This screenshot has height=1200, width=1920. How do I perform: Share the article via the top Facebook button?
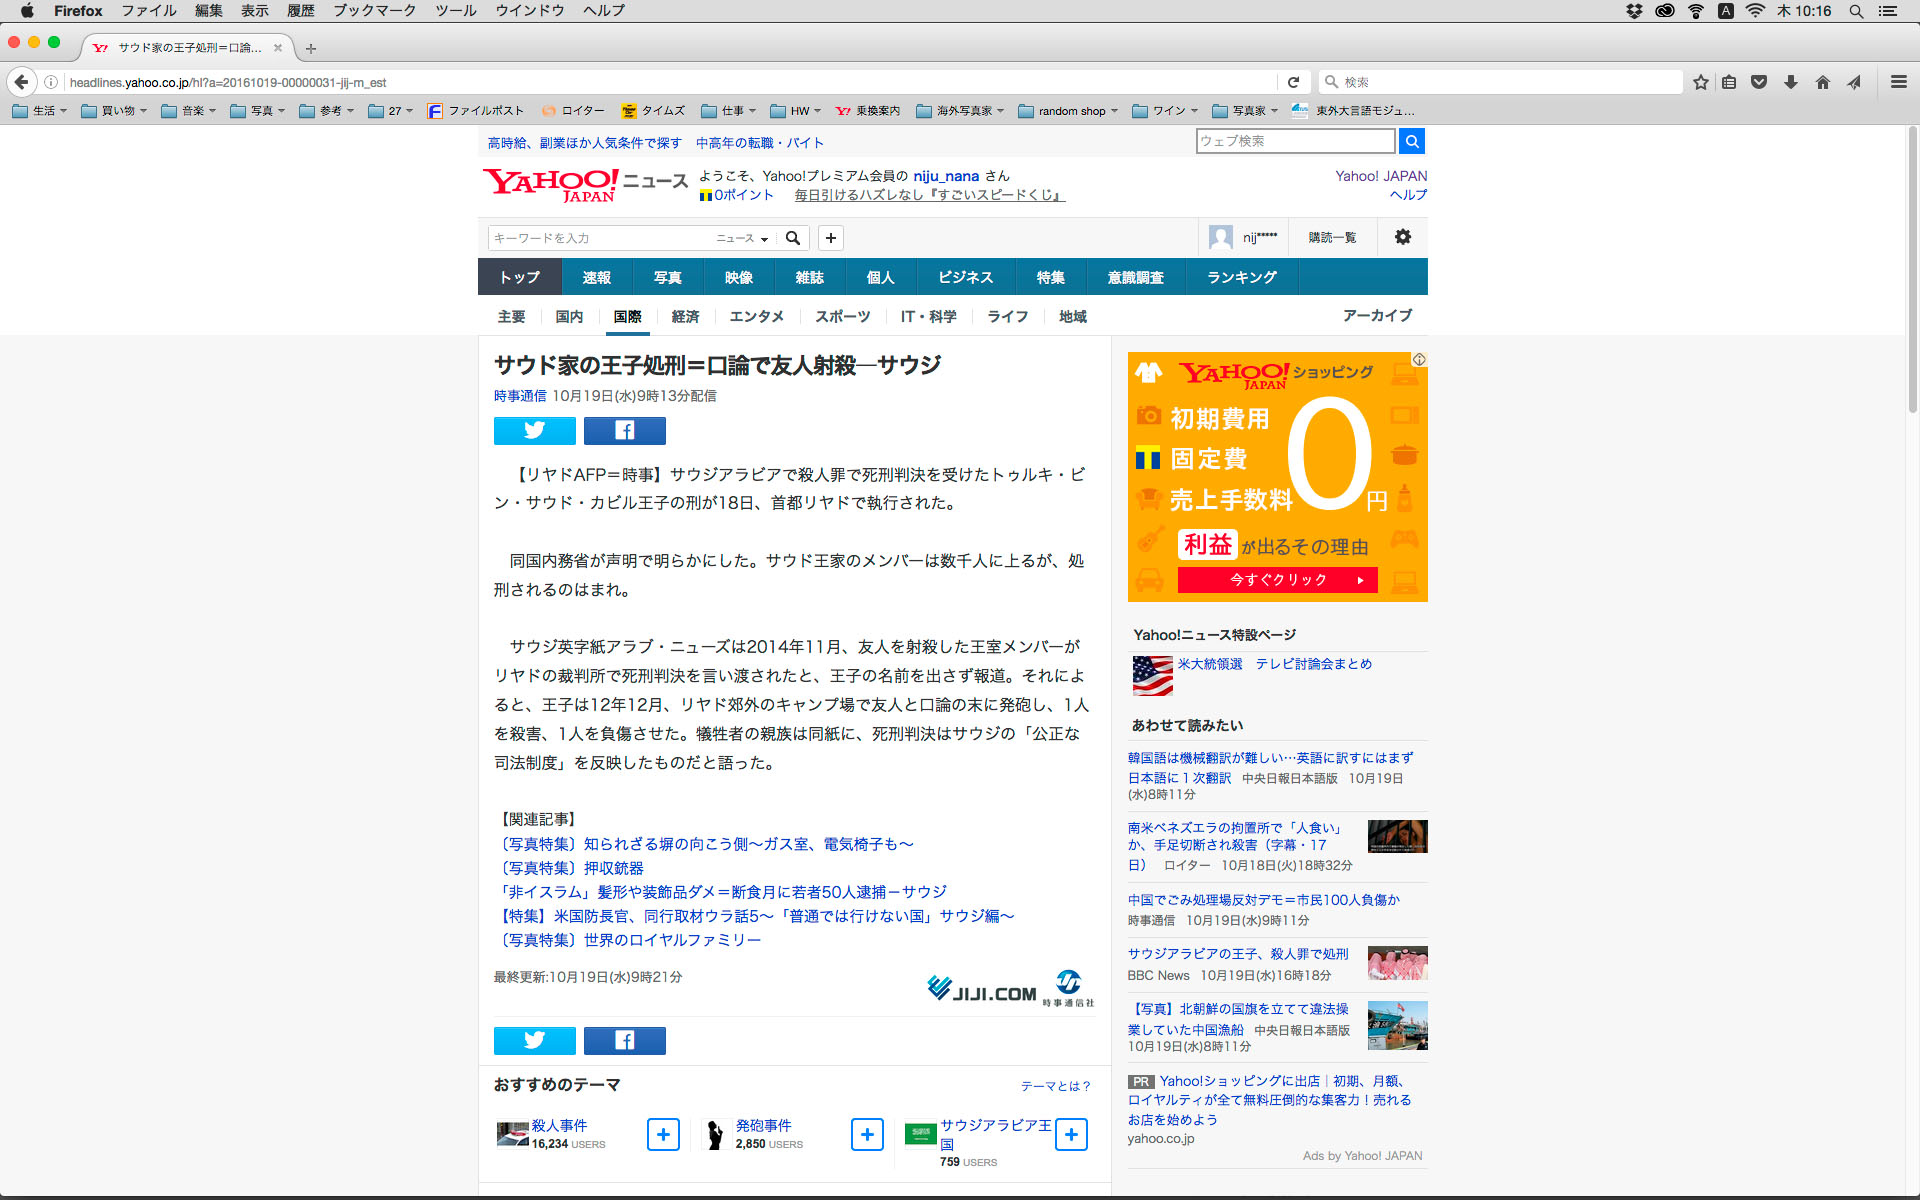(x=624, y=430)
